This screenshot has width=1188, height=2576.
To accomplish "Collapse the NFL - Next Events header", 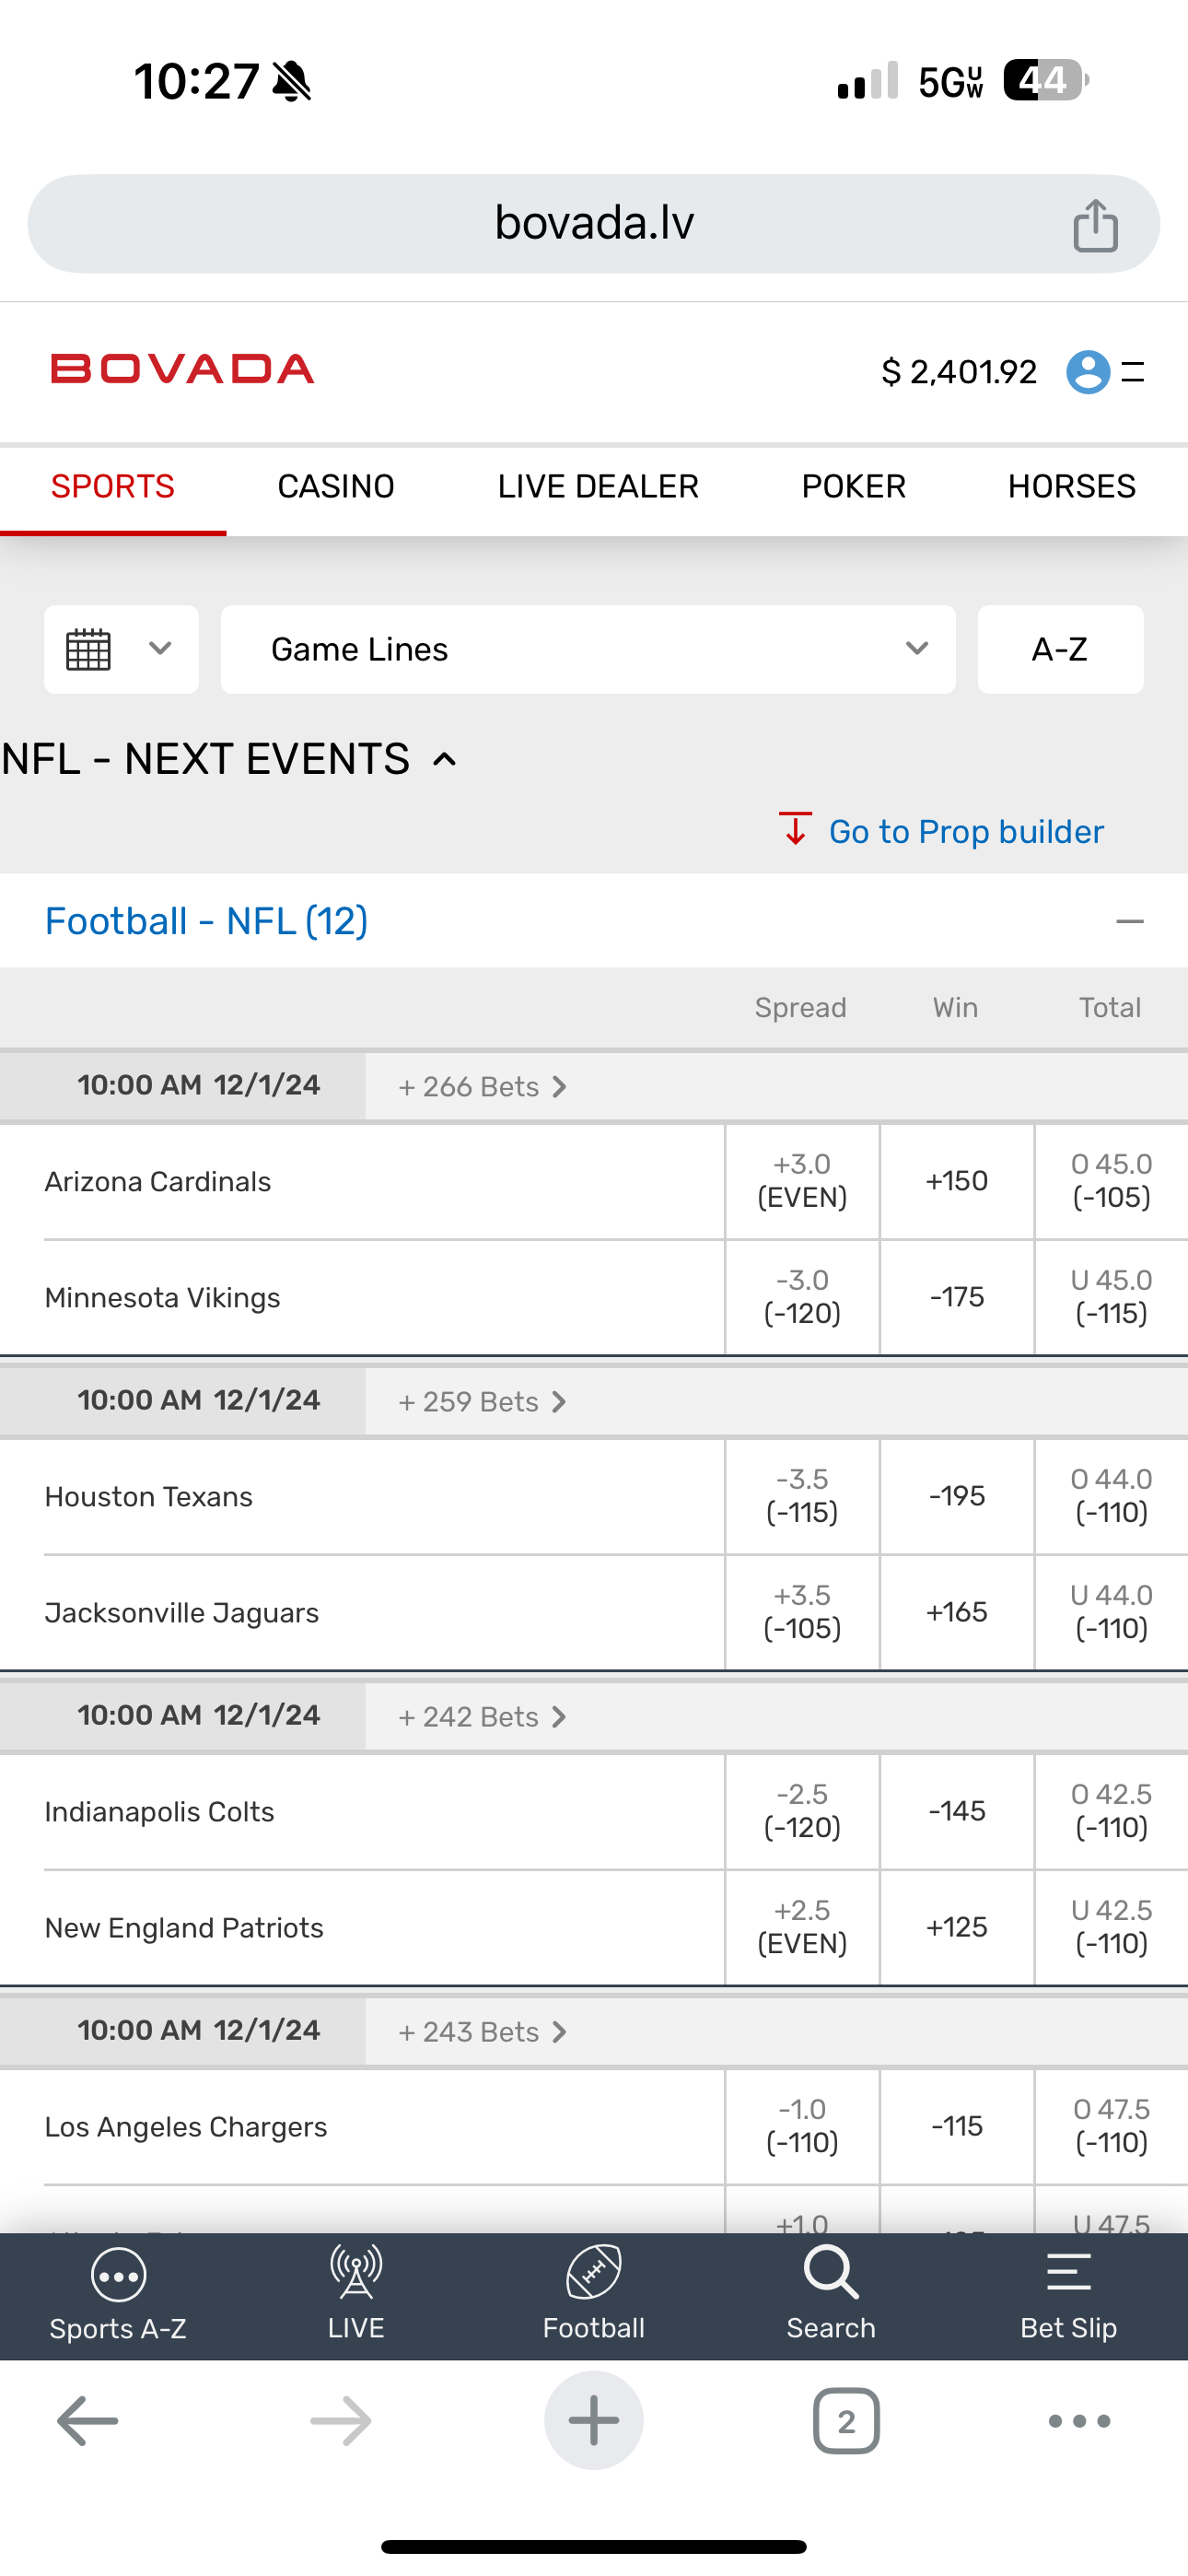I will pos(445,760).
